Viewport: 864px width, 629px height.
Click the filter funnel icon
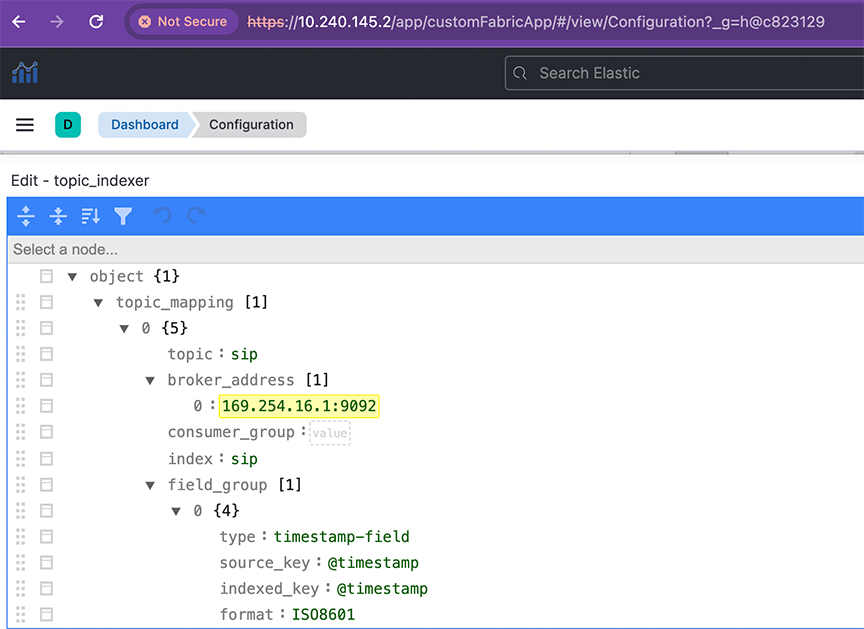pos(123,216)
